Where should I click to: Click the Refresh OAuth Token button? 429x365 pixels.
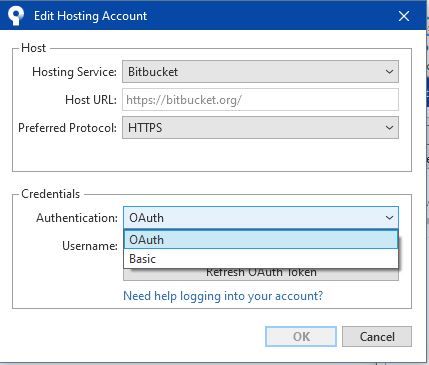(261, 274)
